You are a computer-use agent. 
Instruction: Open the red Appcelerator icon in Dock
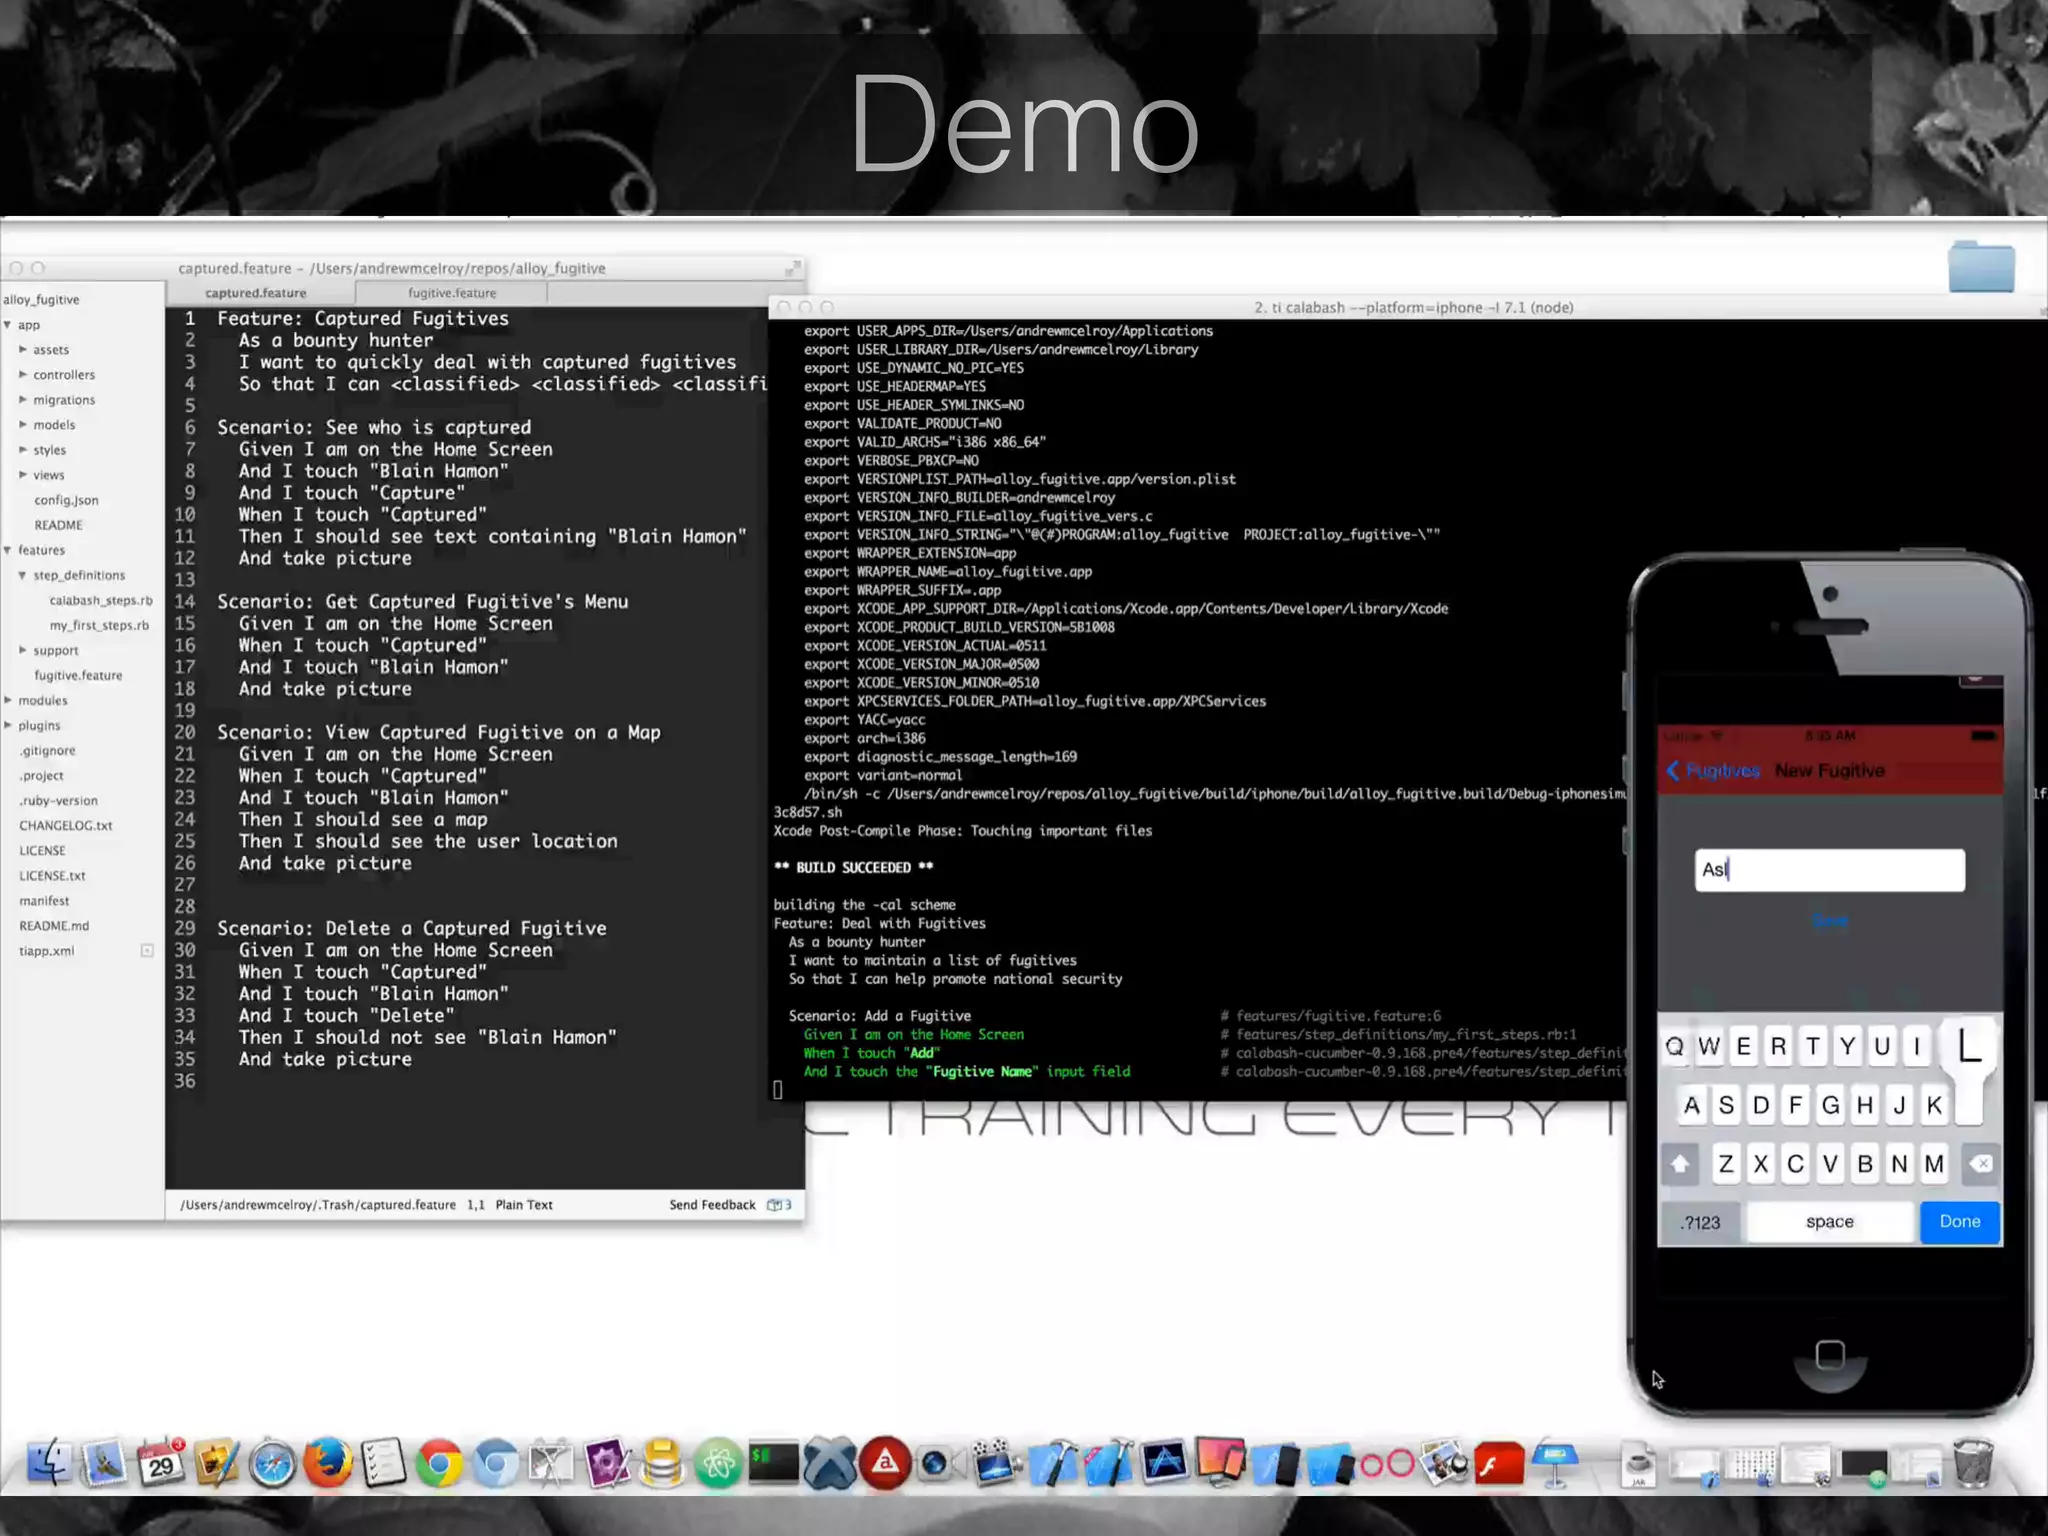(x=885, y=1465)
